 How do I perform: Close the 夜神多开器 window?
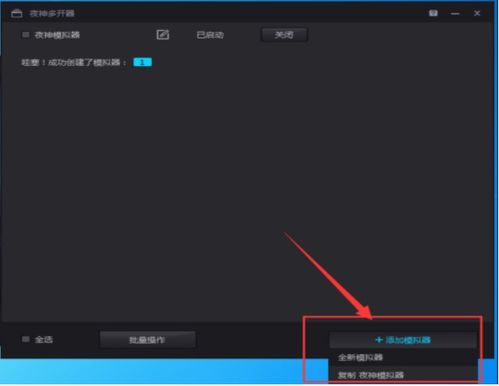[x=477, y=13]
